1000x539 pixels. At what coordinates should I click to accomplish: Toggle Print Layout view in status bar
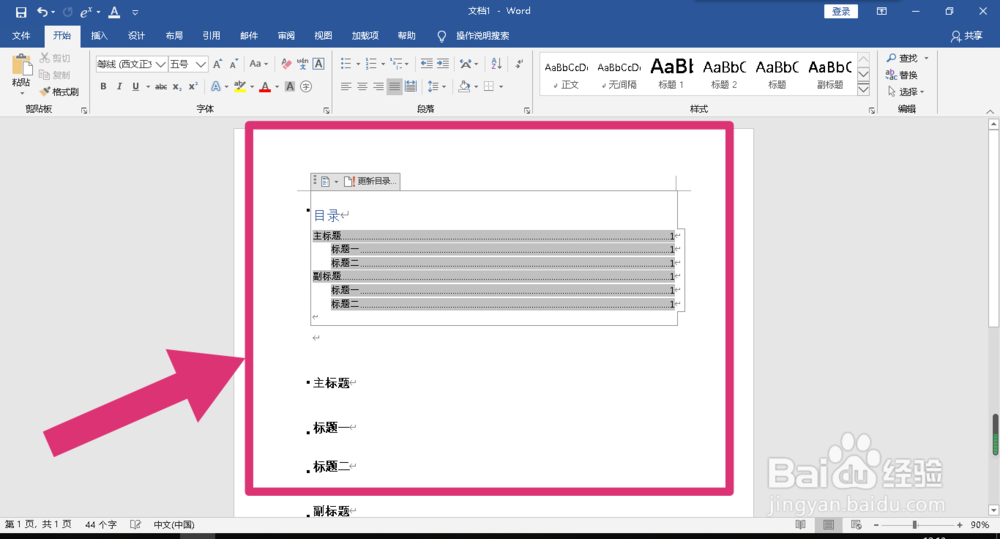click(x=828, y=525)
